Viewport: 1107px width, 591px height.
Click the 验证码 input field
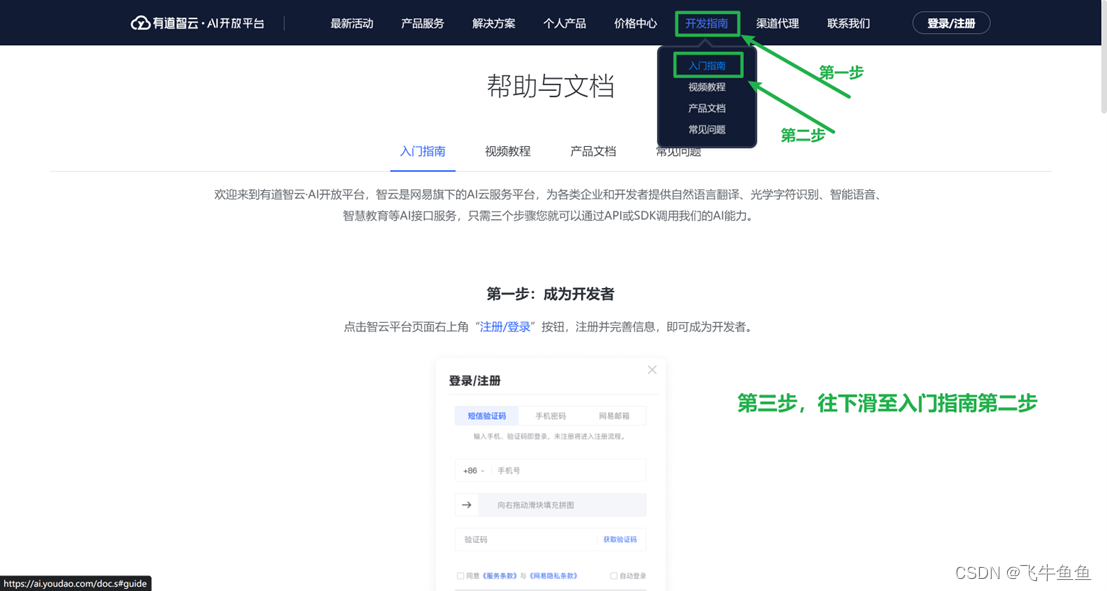point(526,539)
